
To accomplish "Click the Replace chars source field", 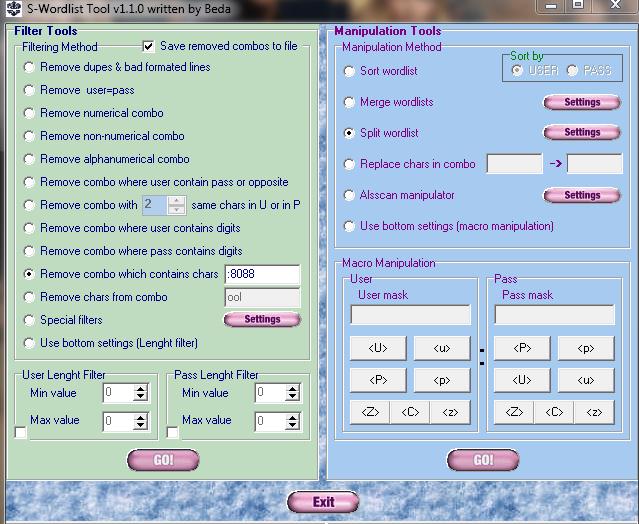I will pyautogui.click(x=515, y=164).
